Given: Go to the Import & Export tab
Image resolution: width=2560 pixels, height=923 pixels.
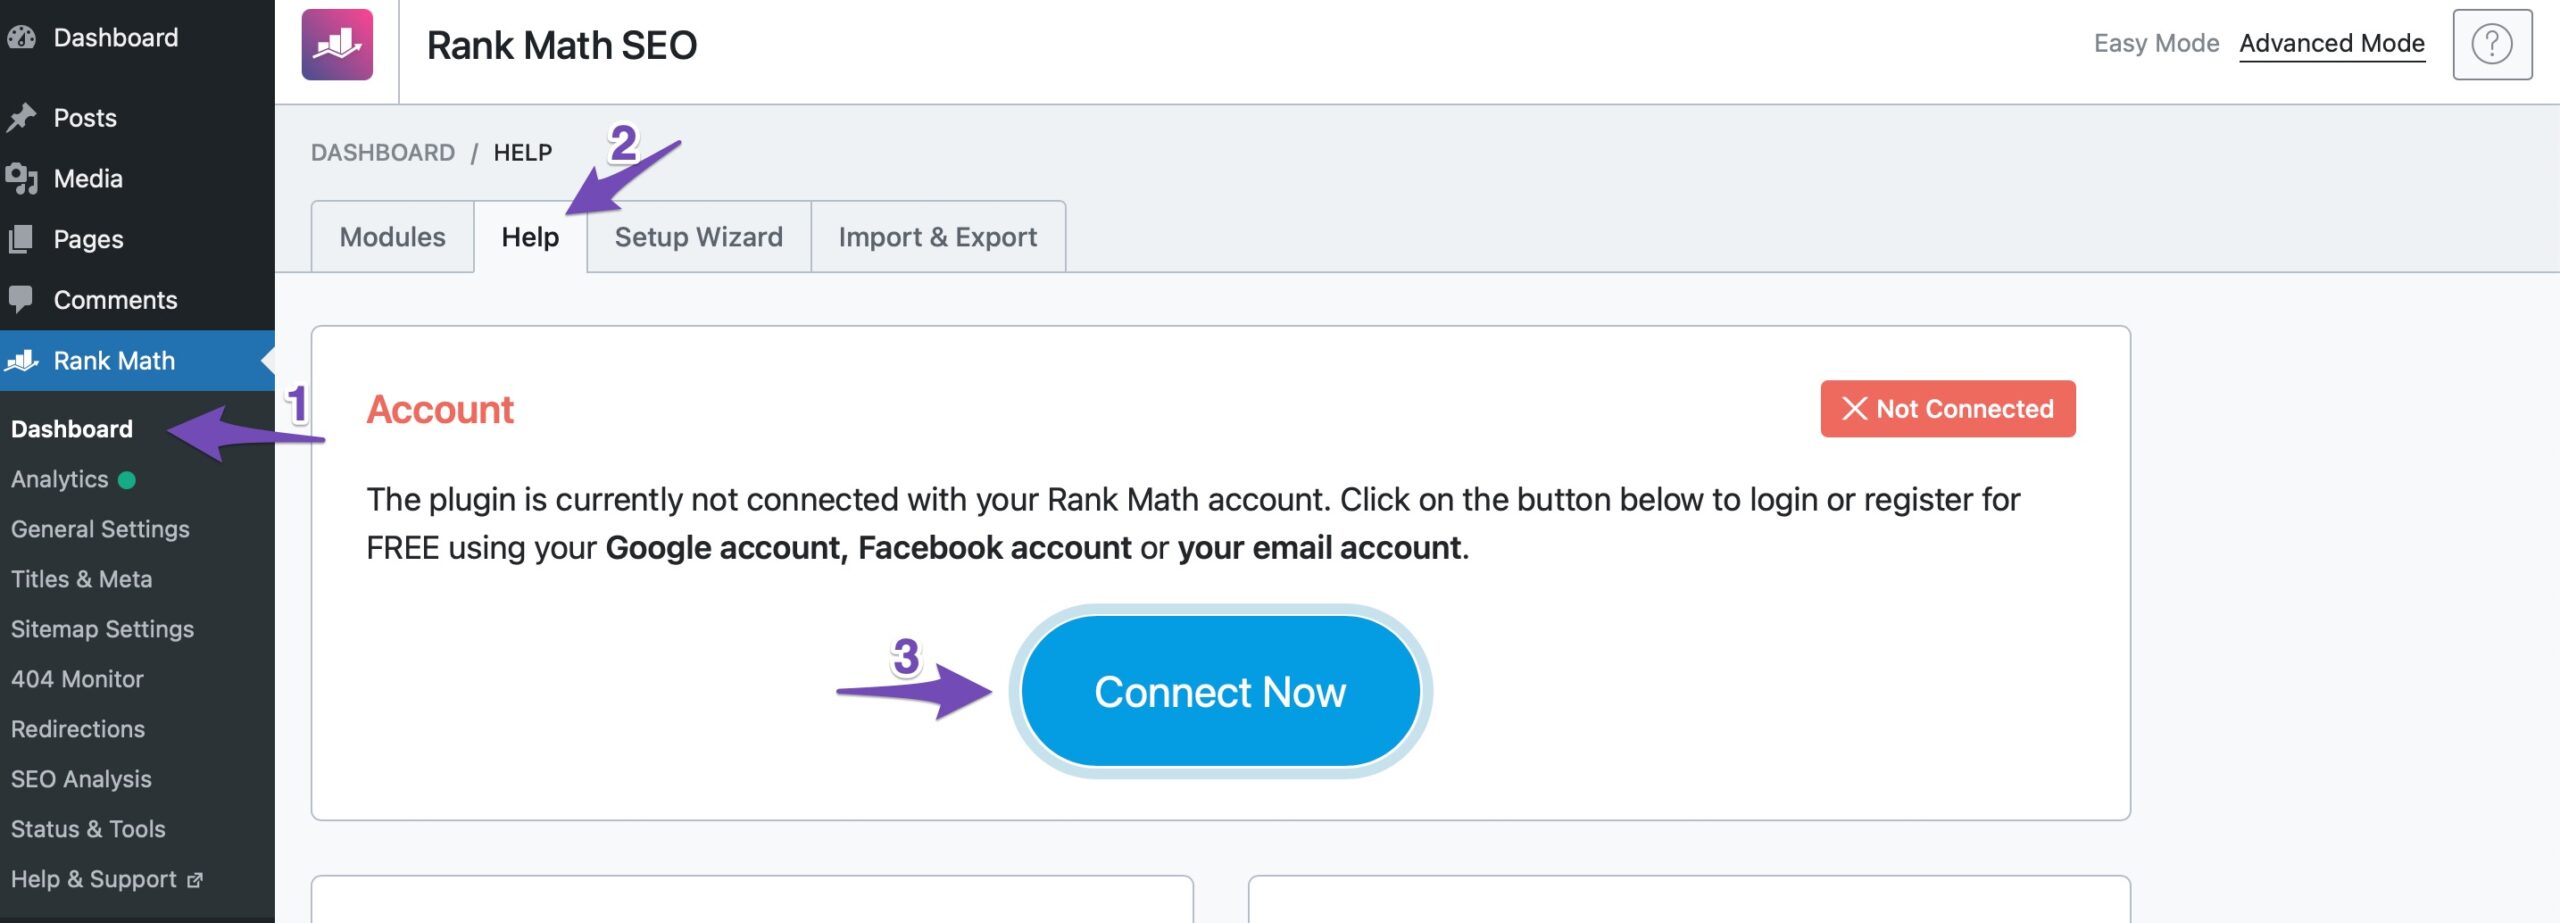Looking at the screenshot, I should point(937,237).
